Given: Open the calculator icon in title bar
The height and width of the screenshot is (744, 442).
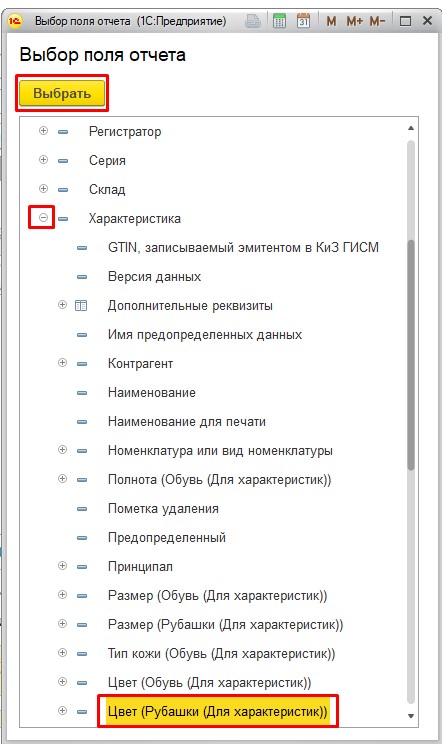Looking at the screenshot, I should pyautogui.click(x=279, y=21).
